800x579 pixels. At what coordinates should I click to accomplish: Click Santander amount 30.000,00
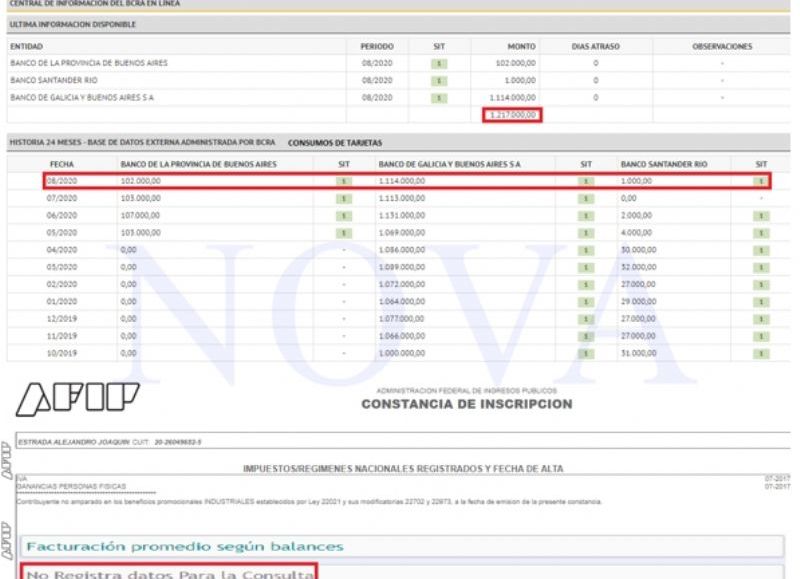[638, 250]
